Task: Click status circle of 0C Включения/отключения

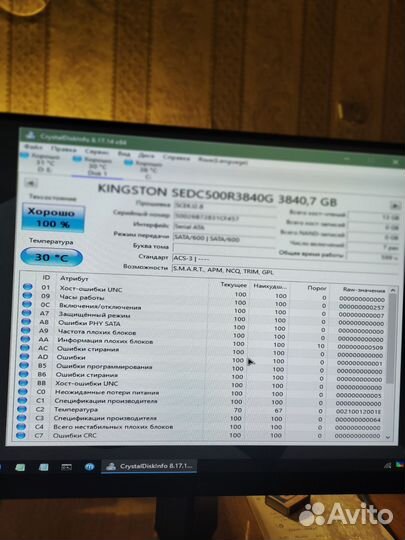Action: click(27, 304)
